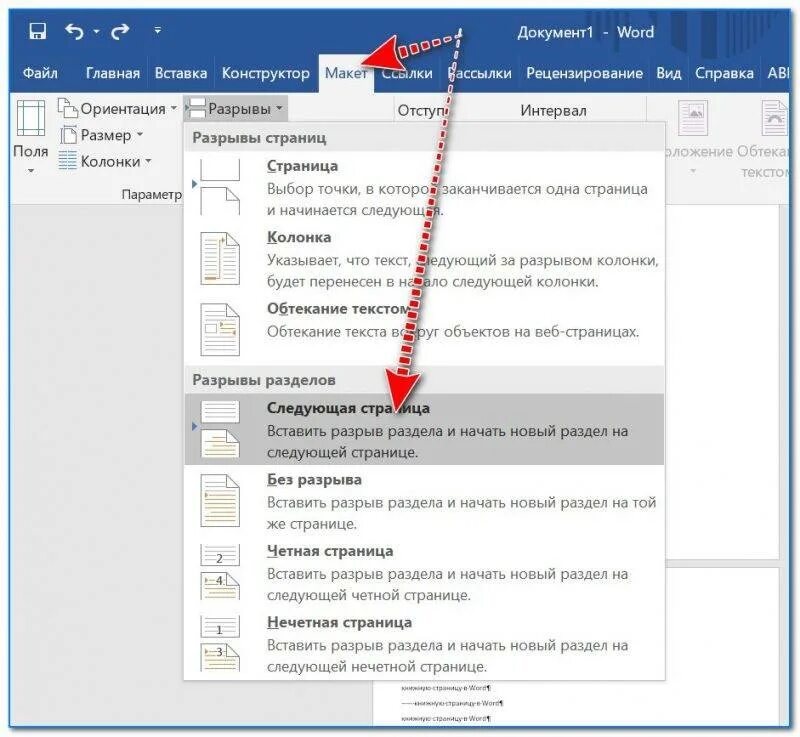The image size is (800, 737).
Task: Switch to the Конструктор tab
Action: pos(265,73)
